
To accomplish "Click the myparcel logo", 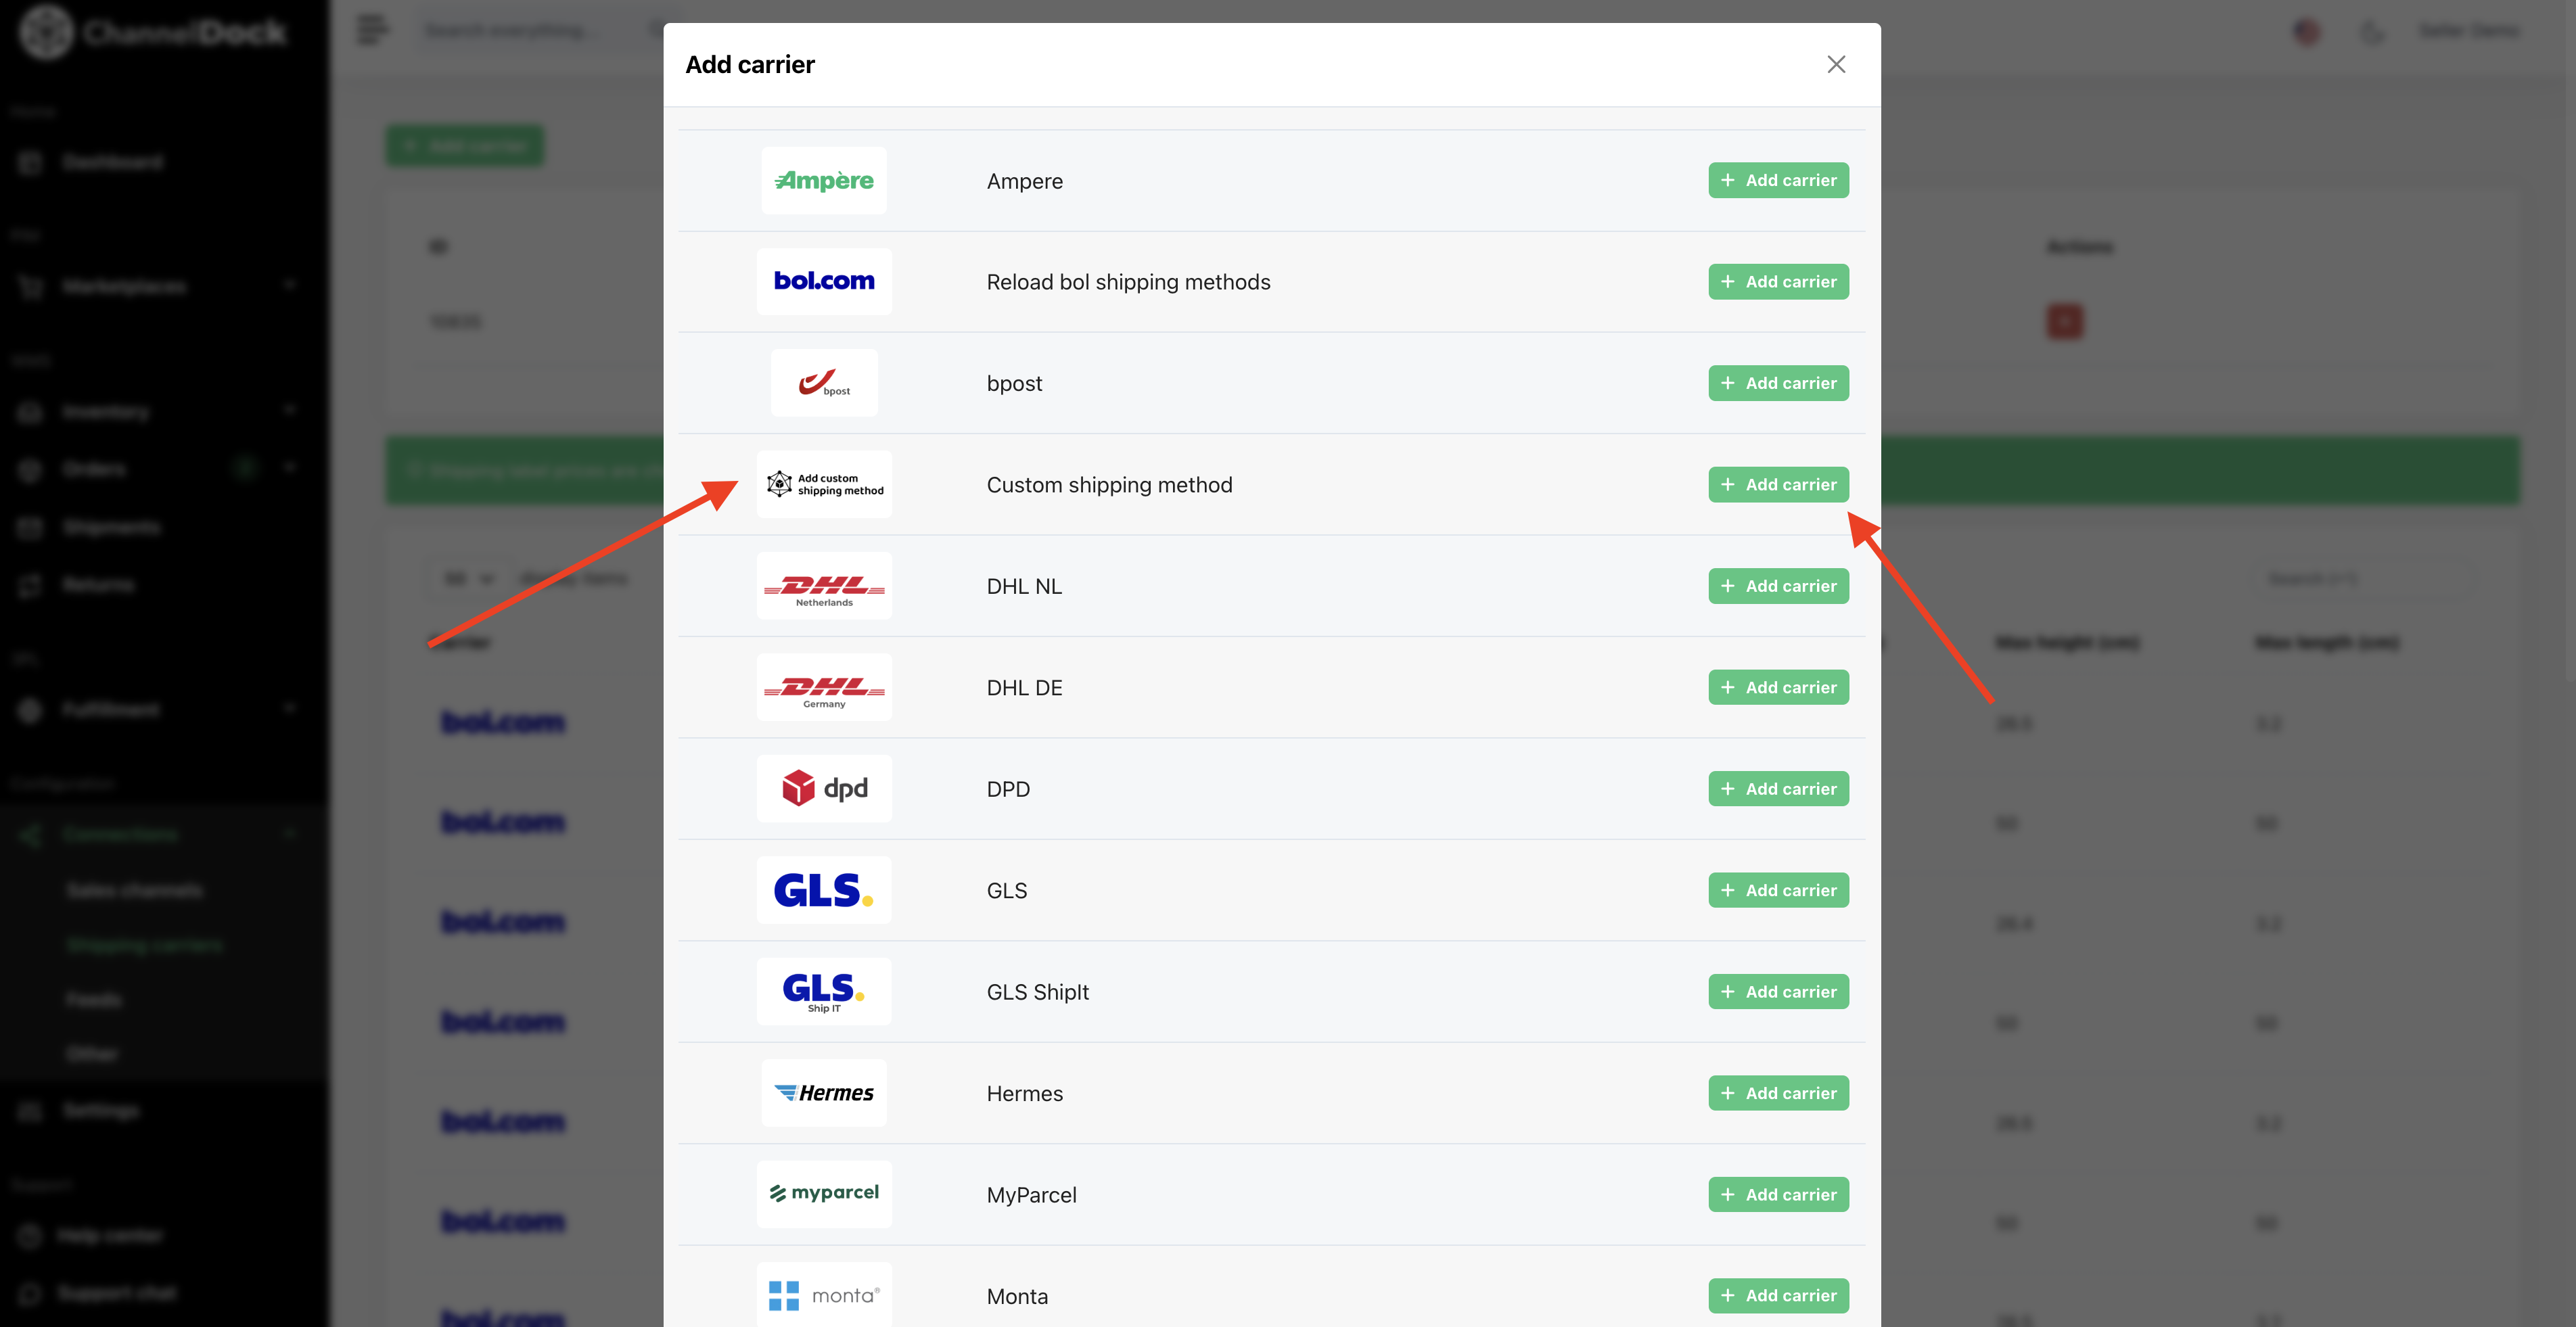I will 824,1194.
